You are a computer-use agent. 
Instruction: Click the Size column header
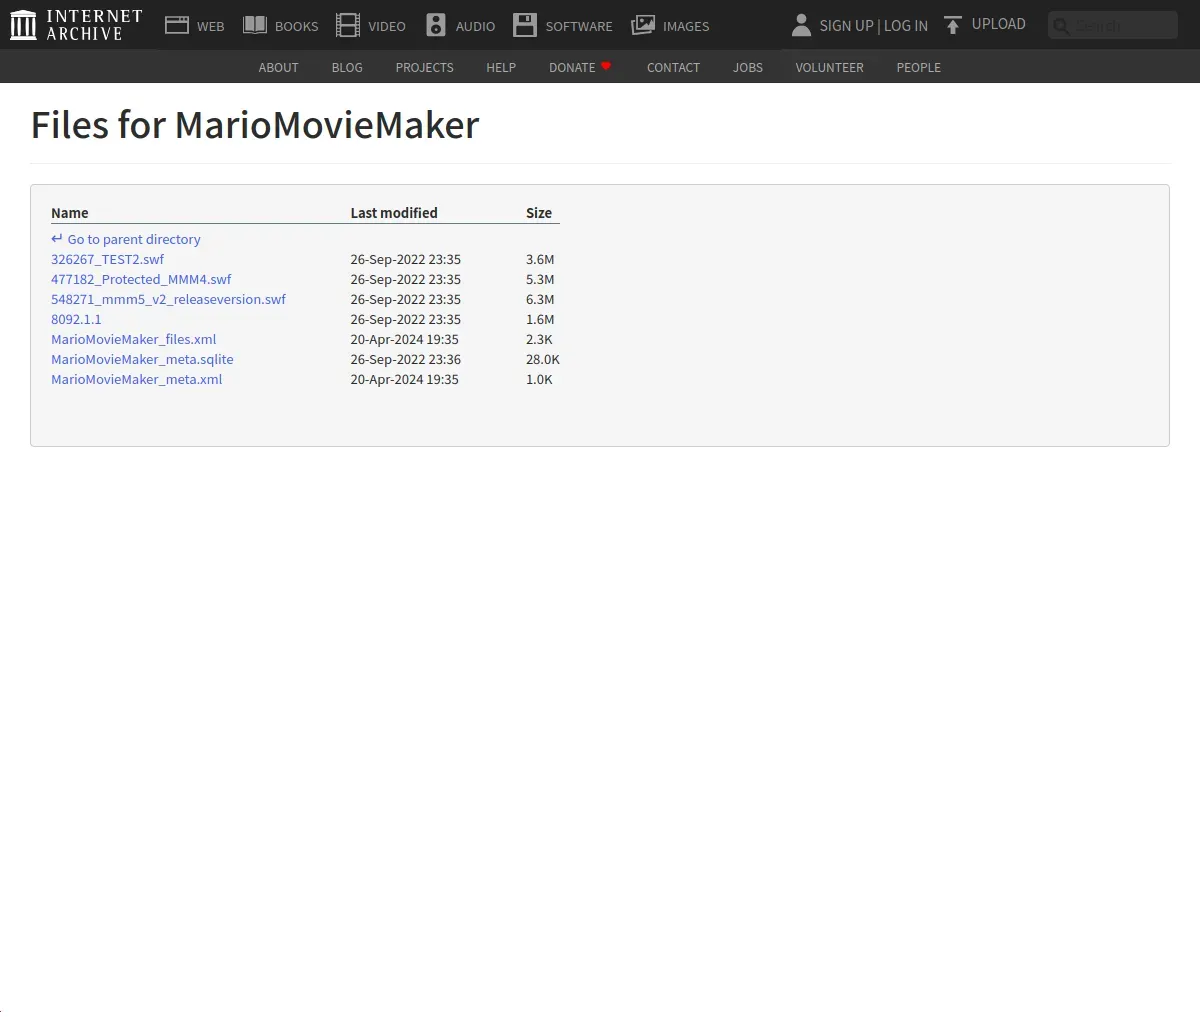point(539,212)
